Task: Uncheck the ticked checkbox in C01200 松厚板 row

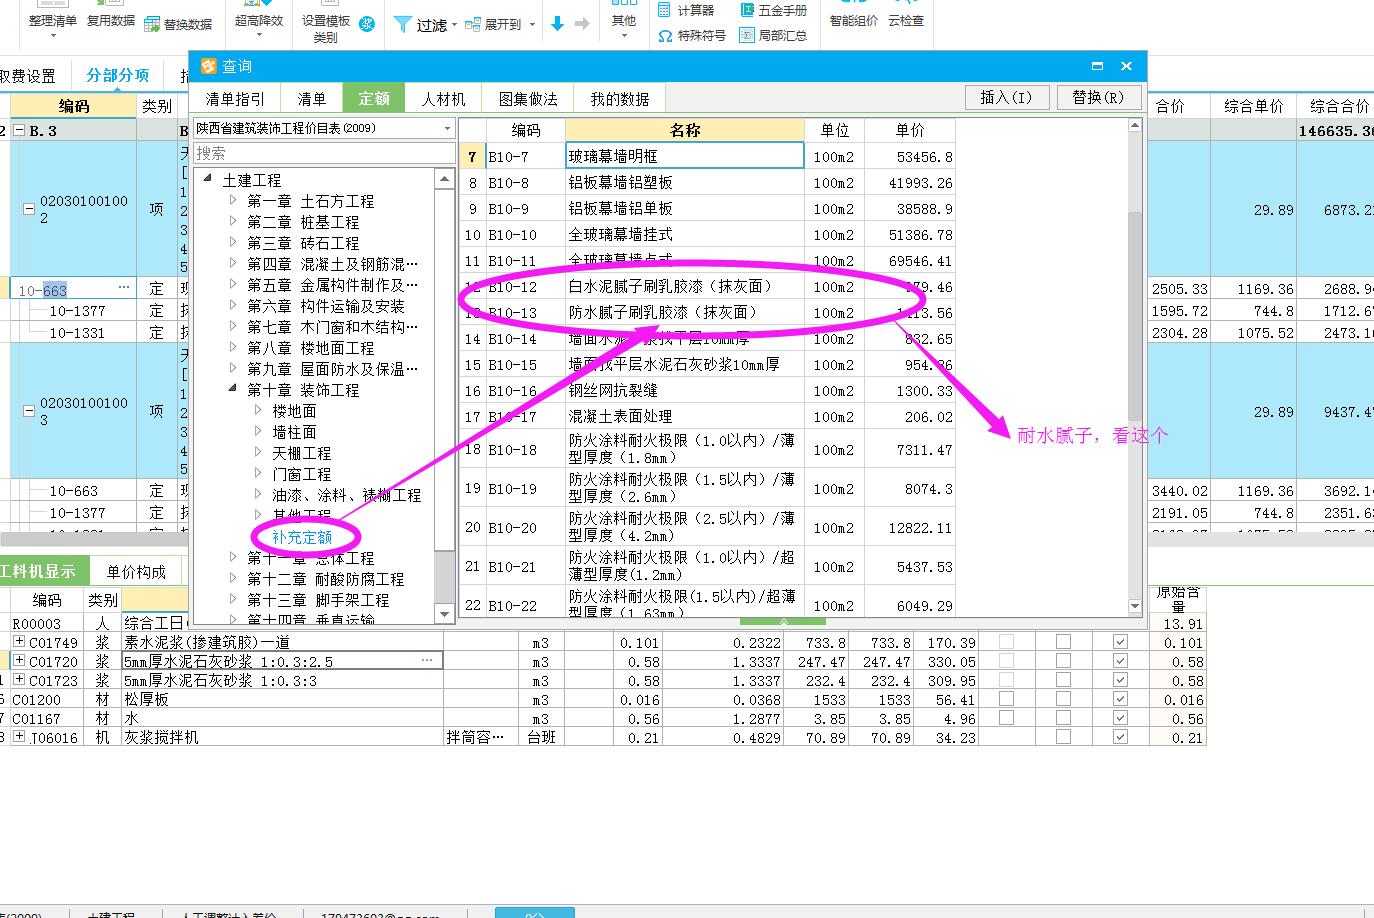Action: pyautogui.click(x=1120, y=699)
